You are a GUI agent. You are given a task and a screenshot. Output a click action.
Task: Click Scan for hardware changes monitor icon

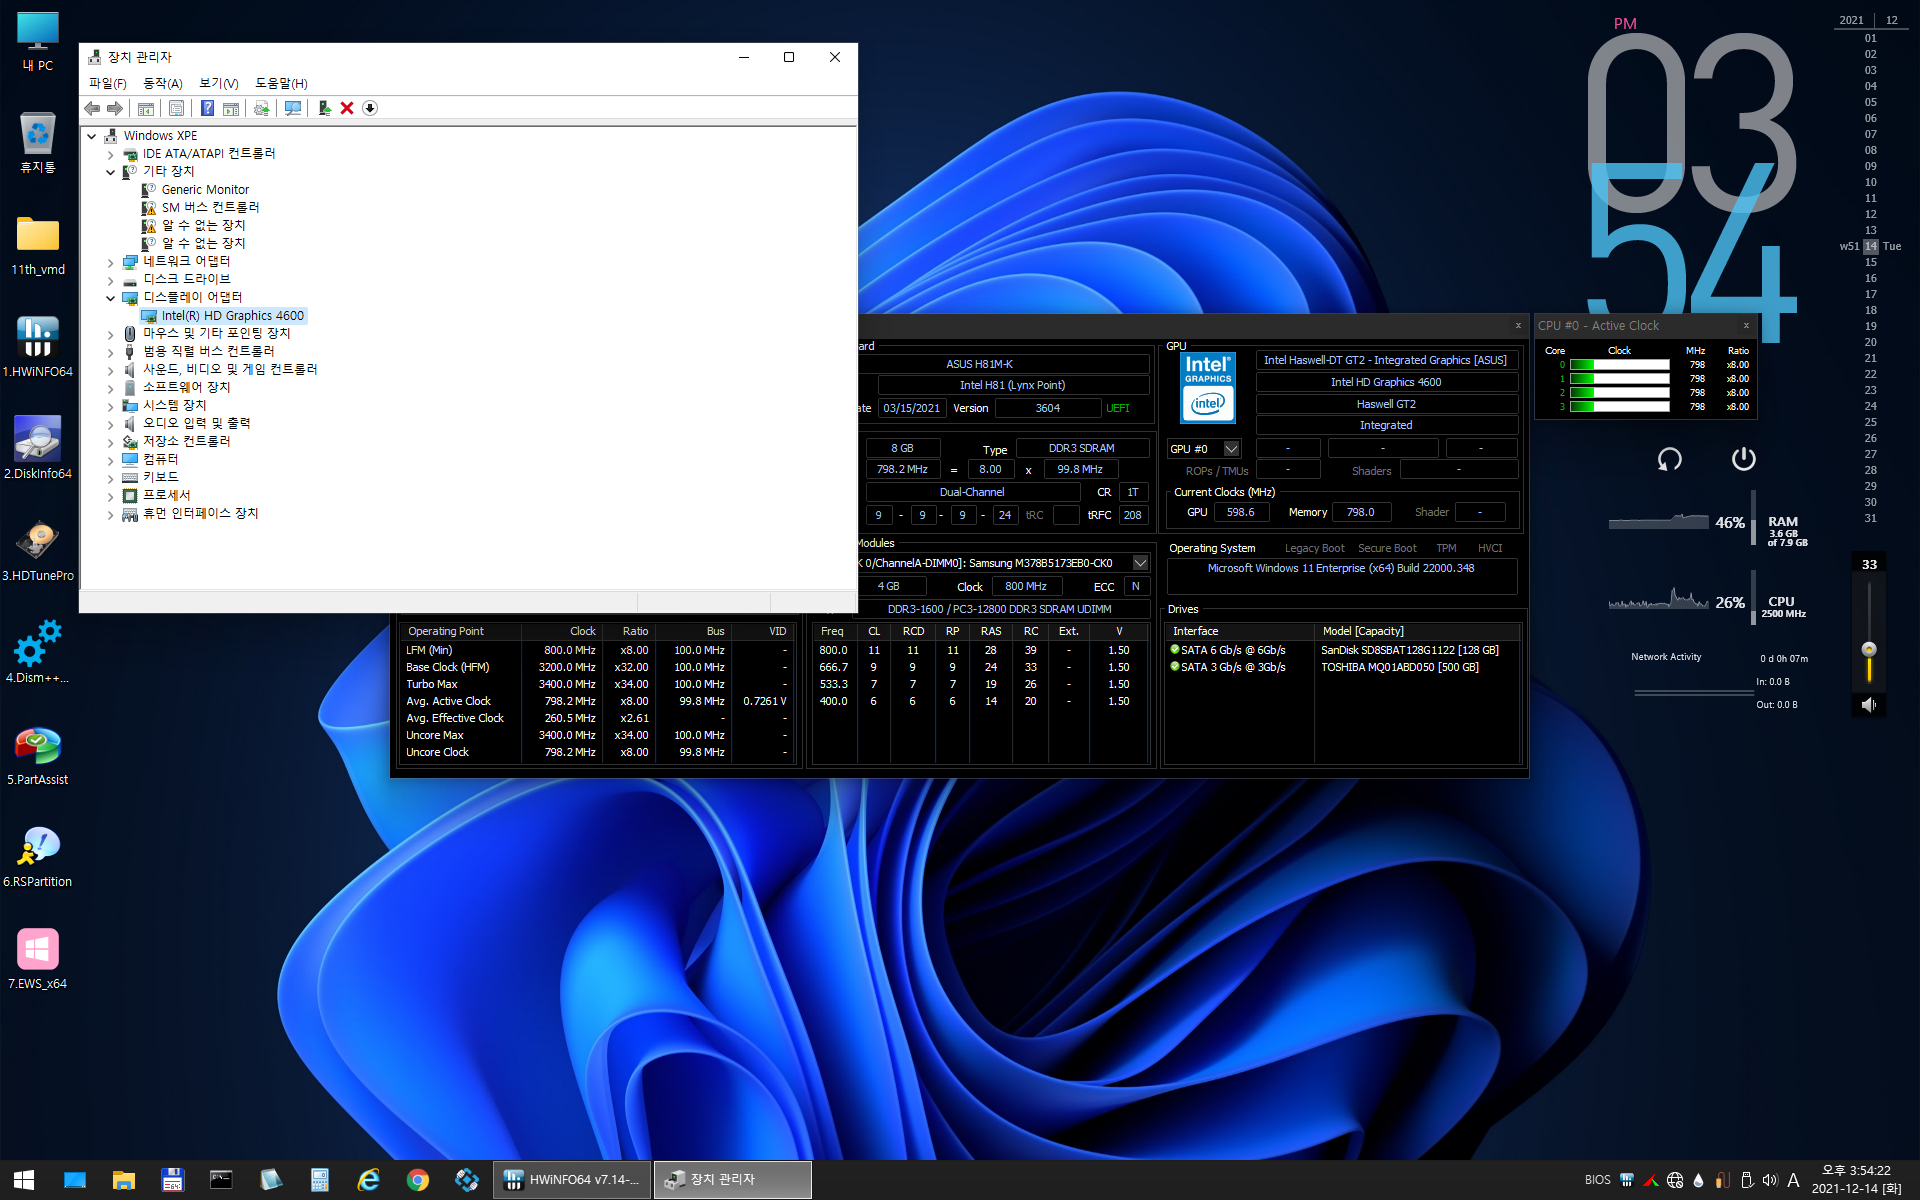click(293, 108)
